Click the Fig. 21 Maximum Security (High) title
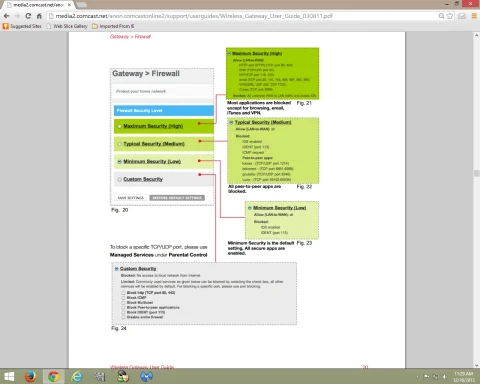The image size is (480, 384). point(257,53)
